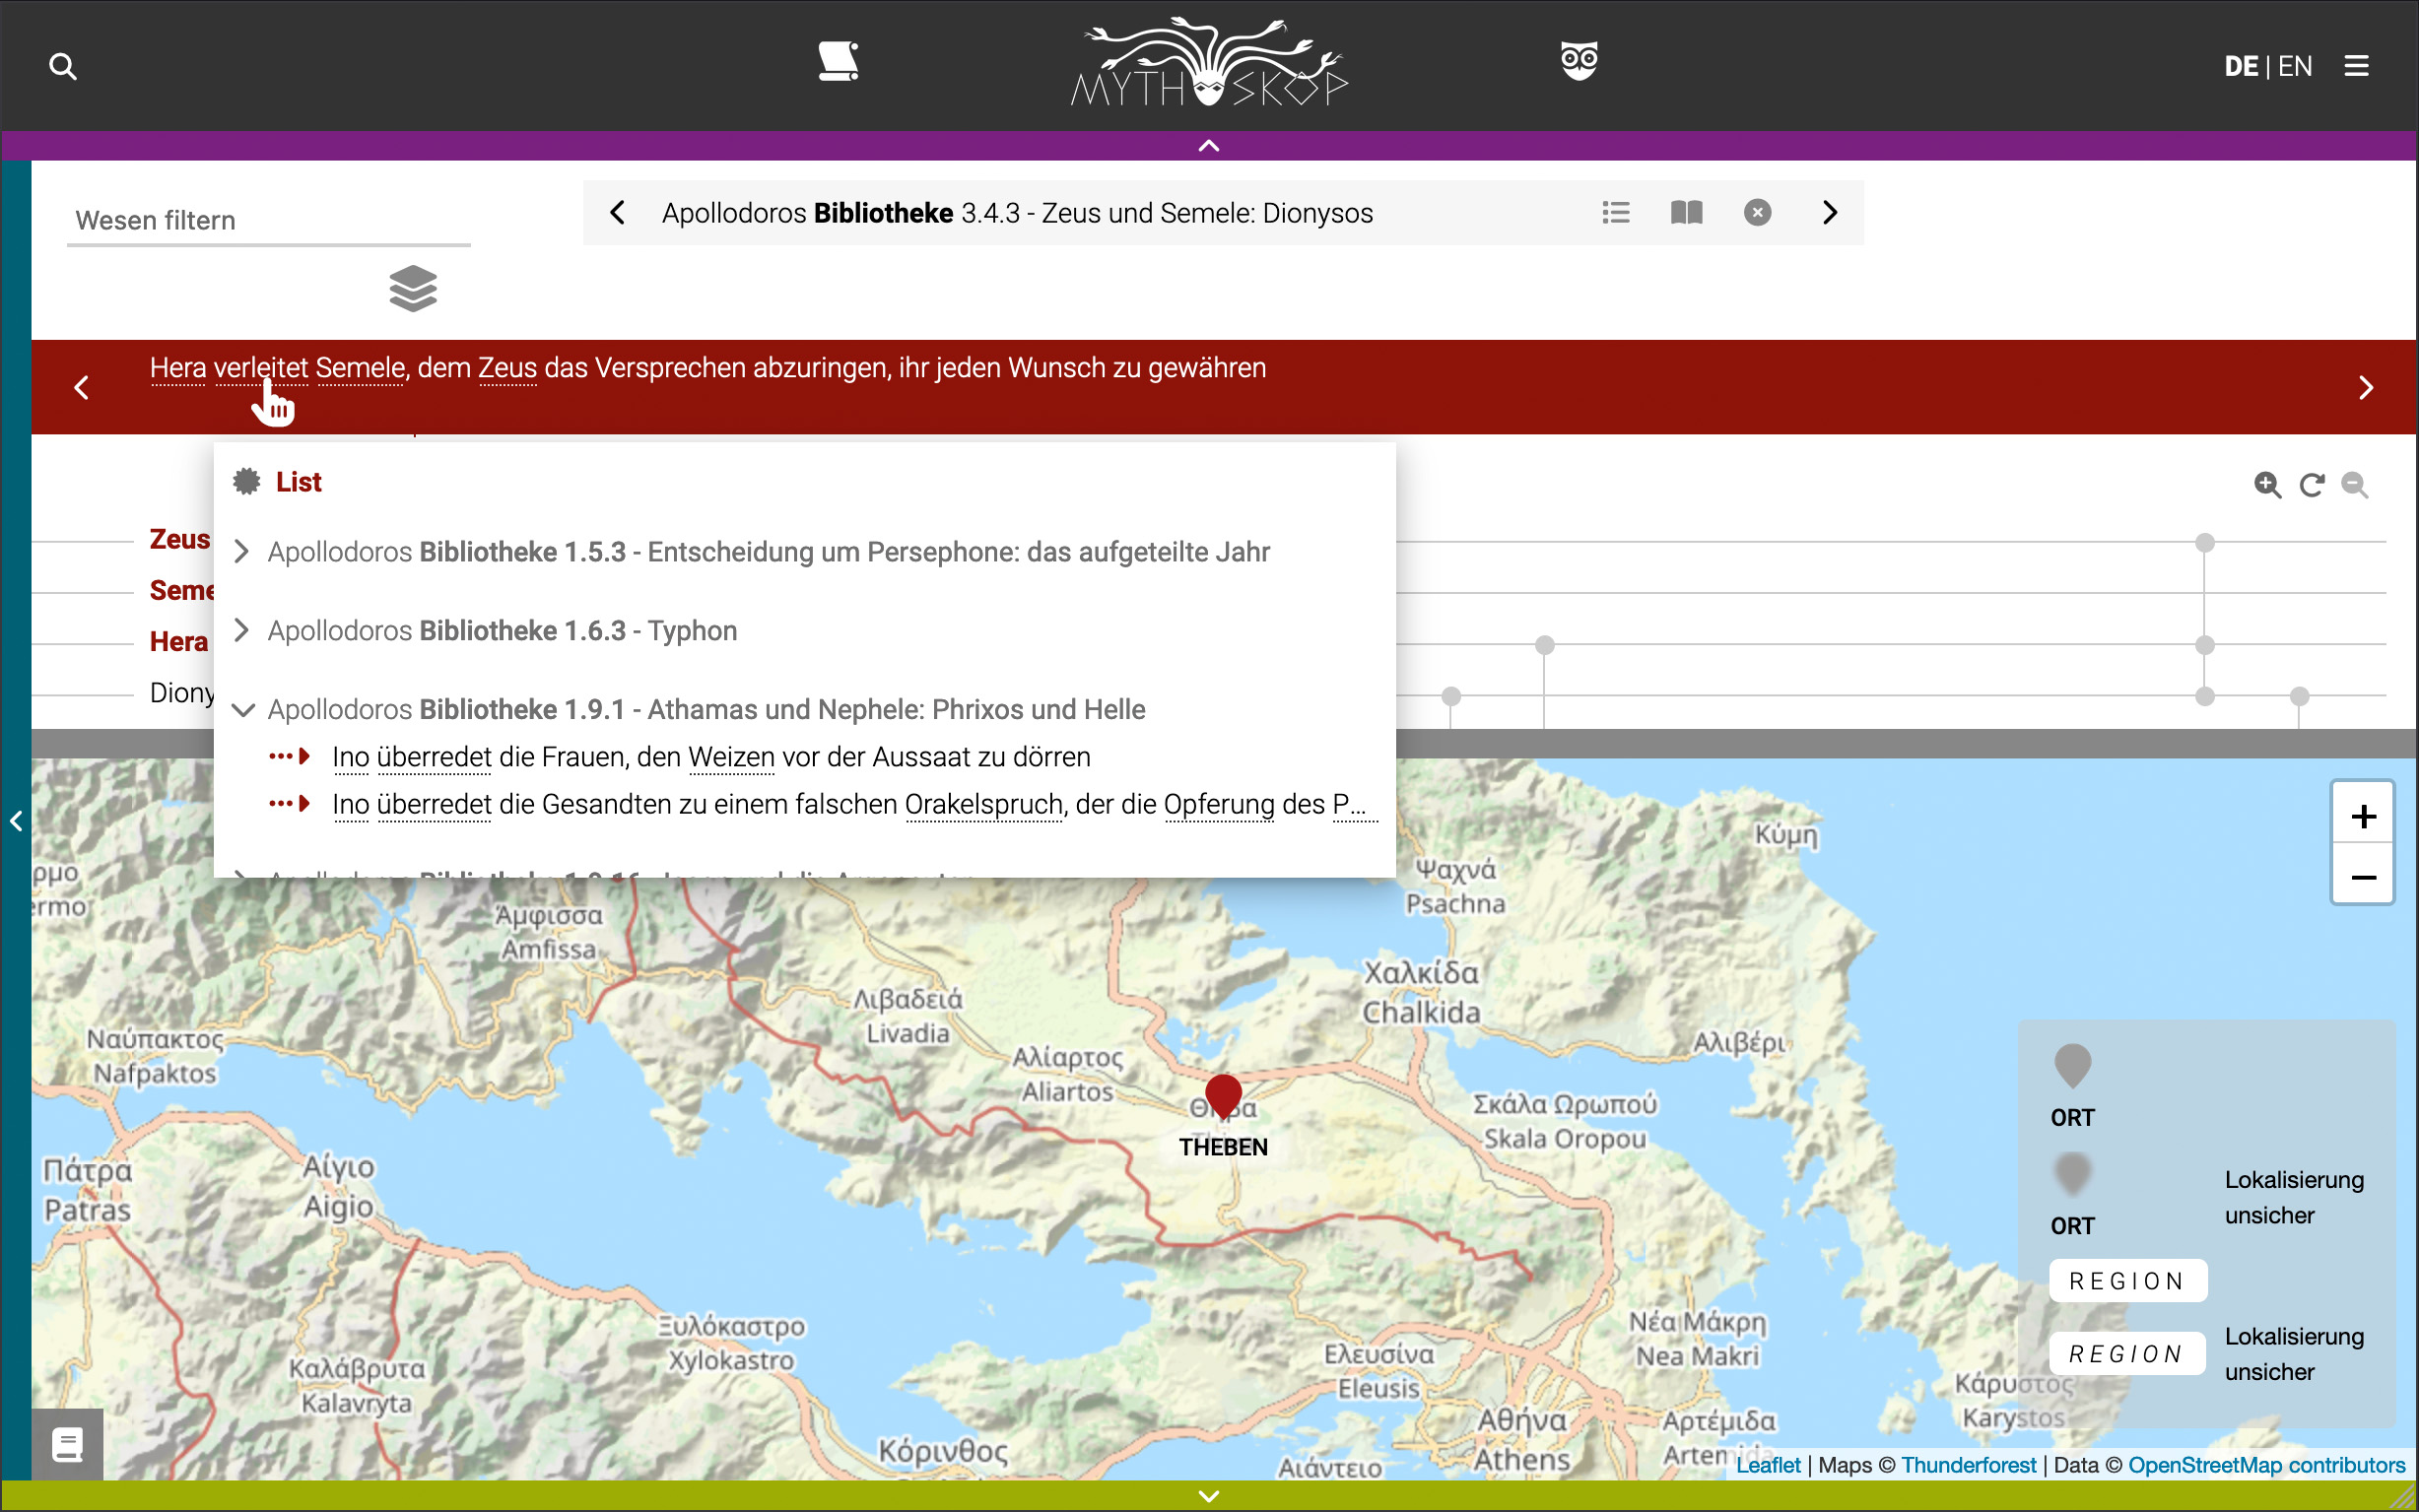Screen dimensions: 2419x1512
Task: Open the Thunderforest link
Action: coord(1968,1465)
